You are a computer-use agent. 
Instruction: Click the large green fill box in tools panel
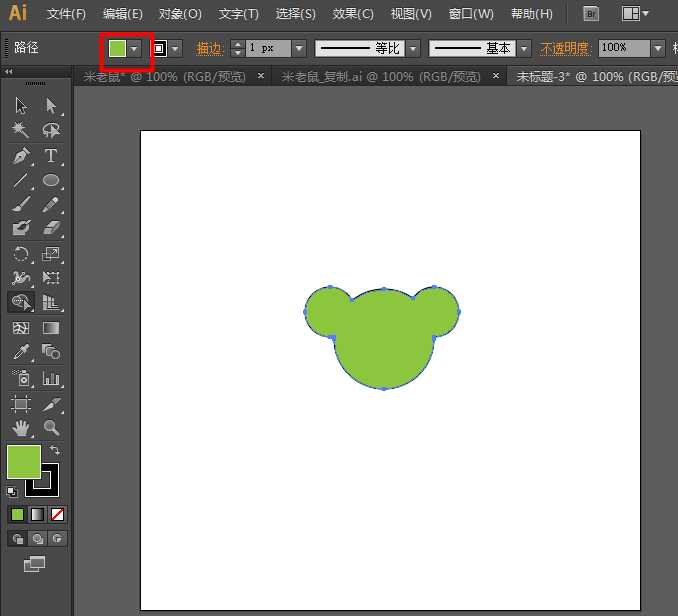[24, 462]
